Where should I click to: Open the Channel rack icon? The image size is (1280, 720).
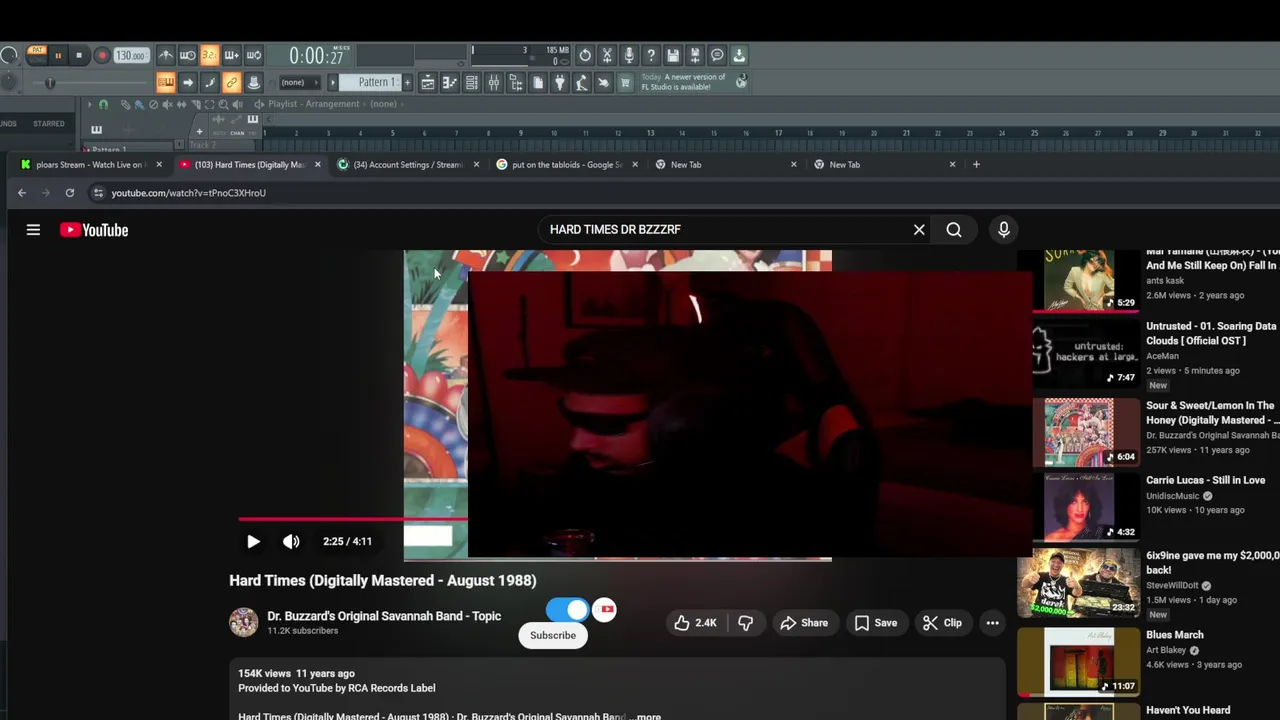[x=471, y=83]
